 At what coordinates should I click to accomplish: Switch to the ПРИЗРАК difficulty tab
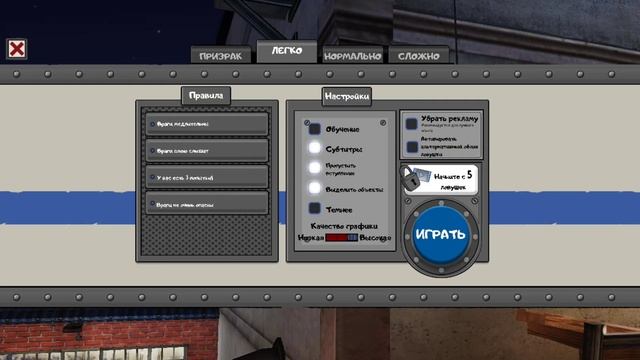click(x=220, y=56)
